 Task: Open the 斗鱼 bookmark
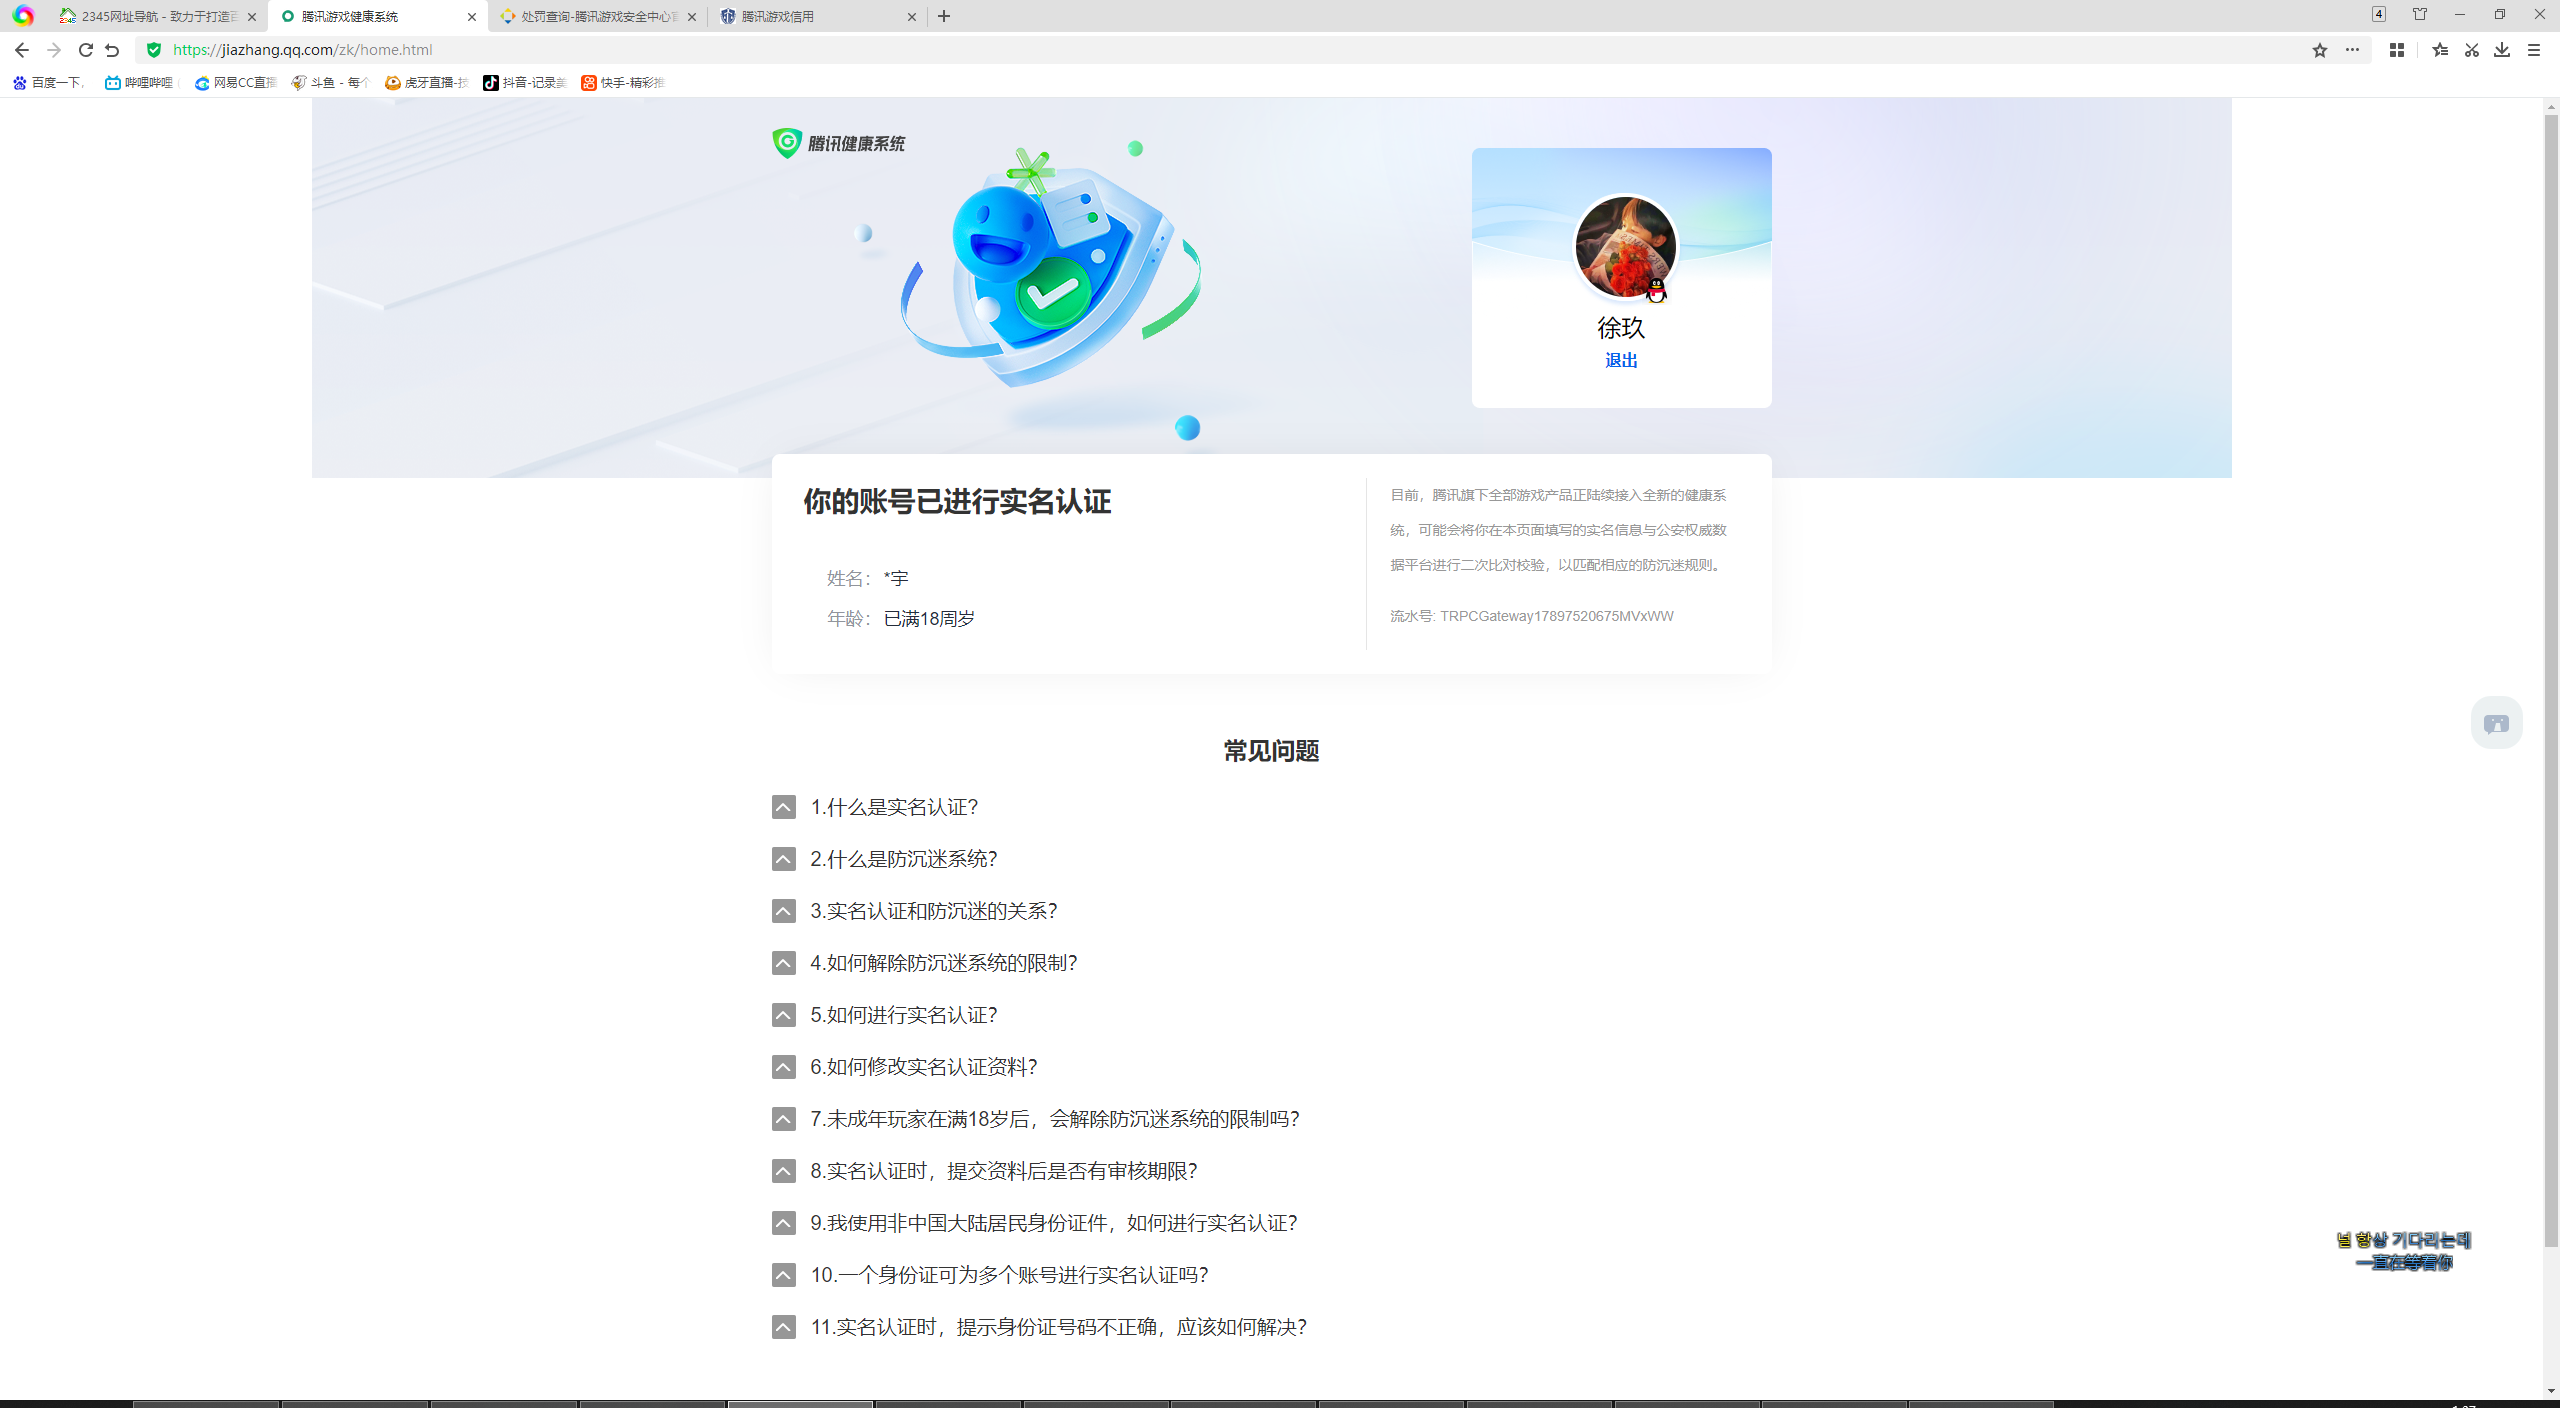click(331, 83)
